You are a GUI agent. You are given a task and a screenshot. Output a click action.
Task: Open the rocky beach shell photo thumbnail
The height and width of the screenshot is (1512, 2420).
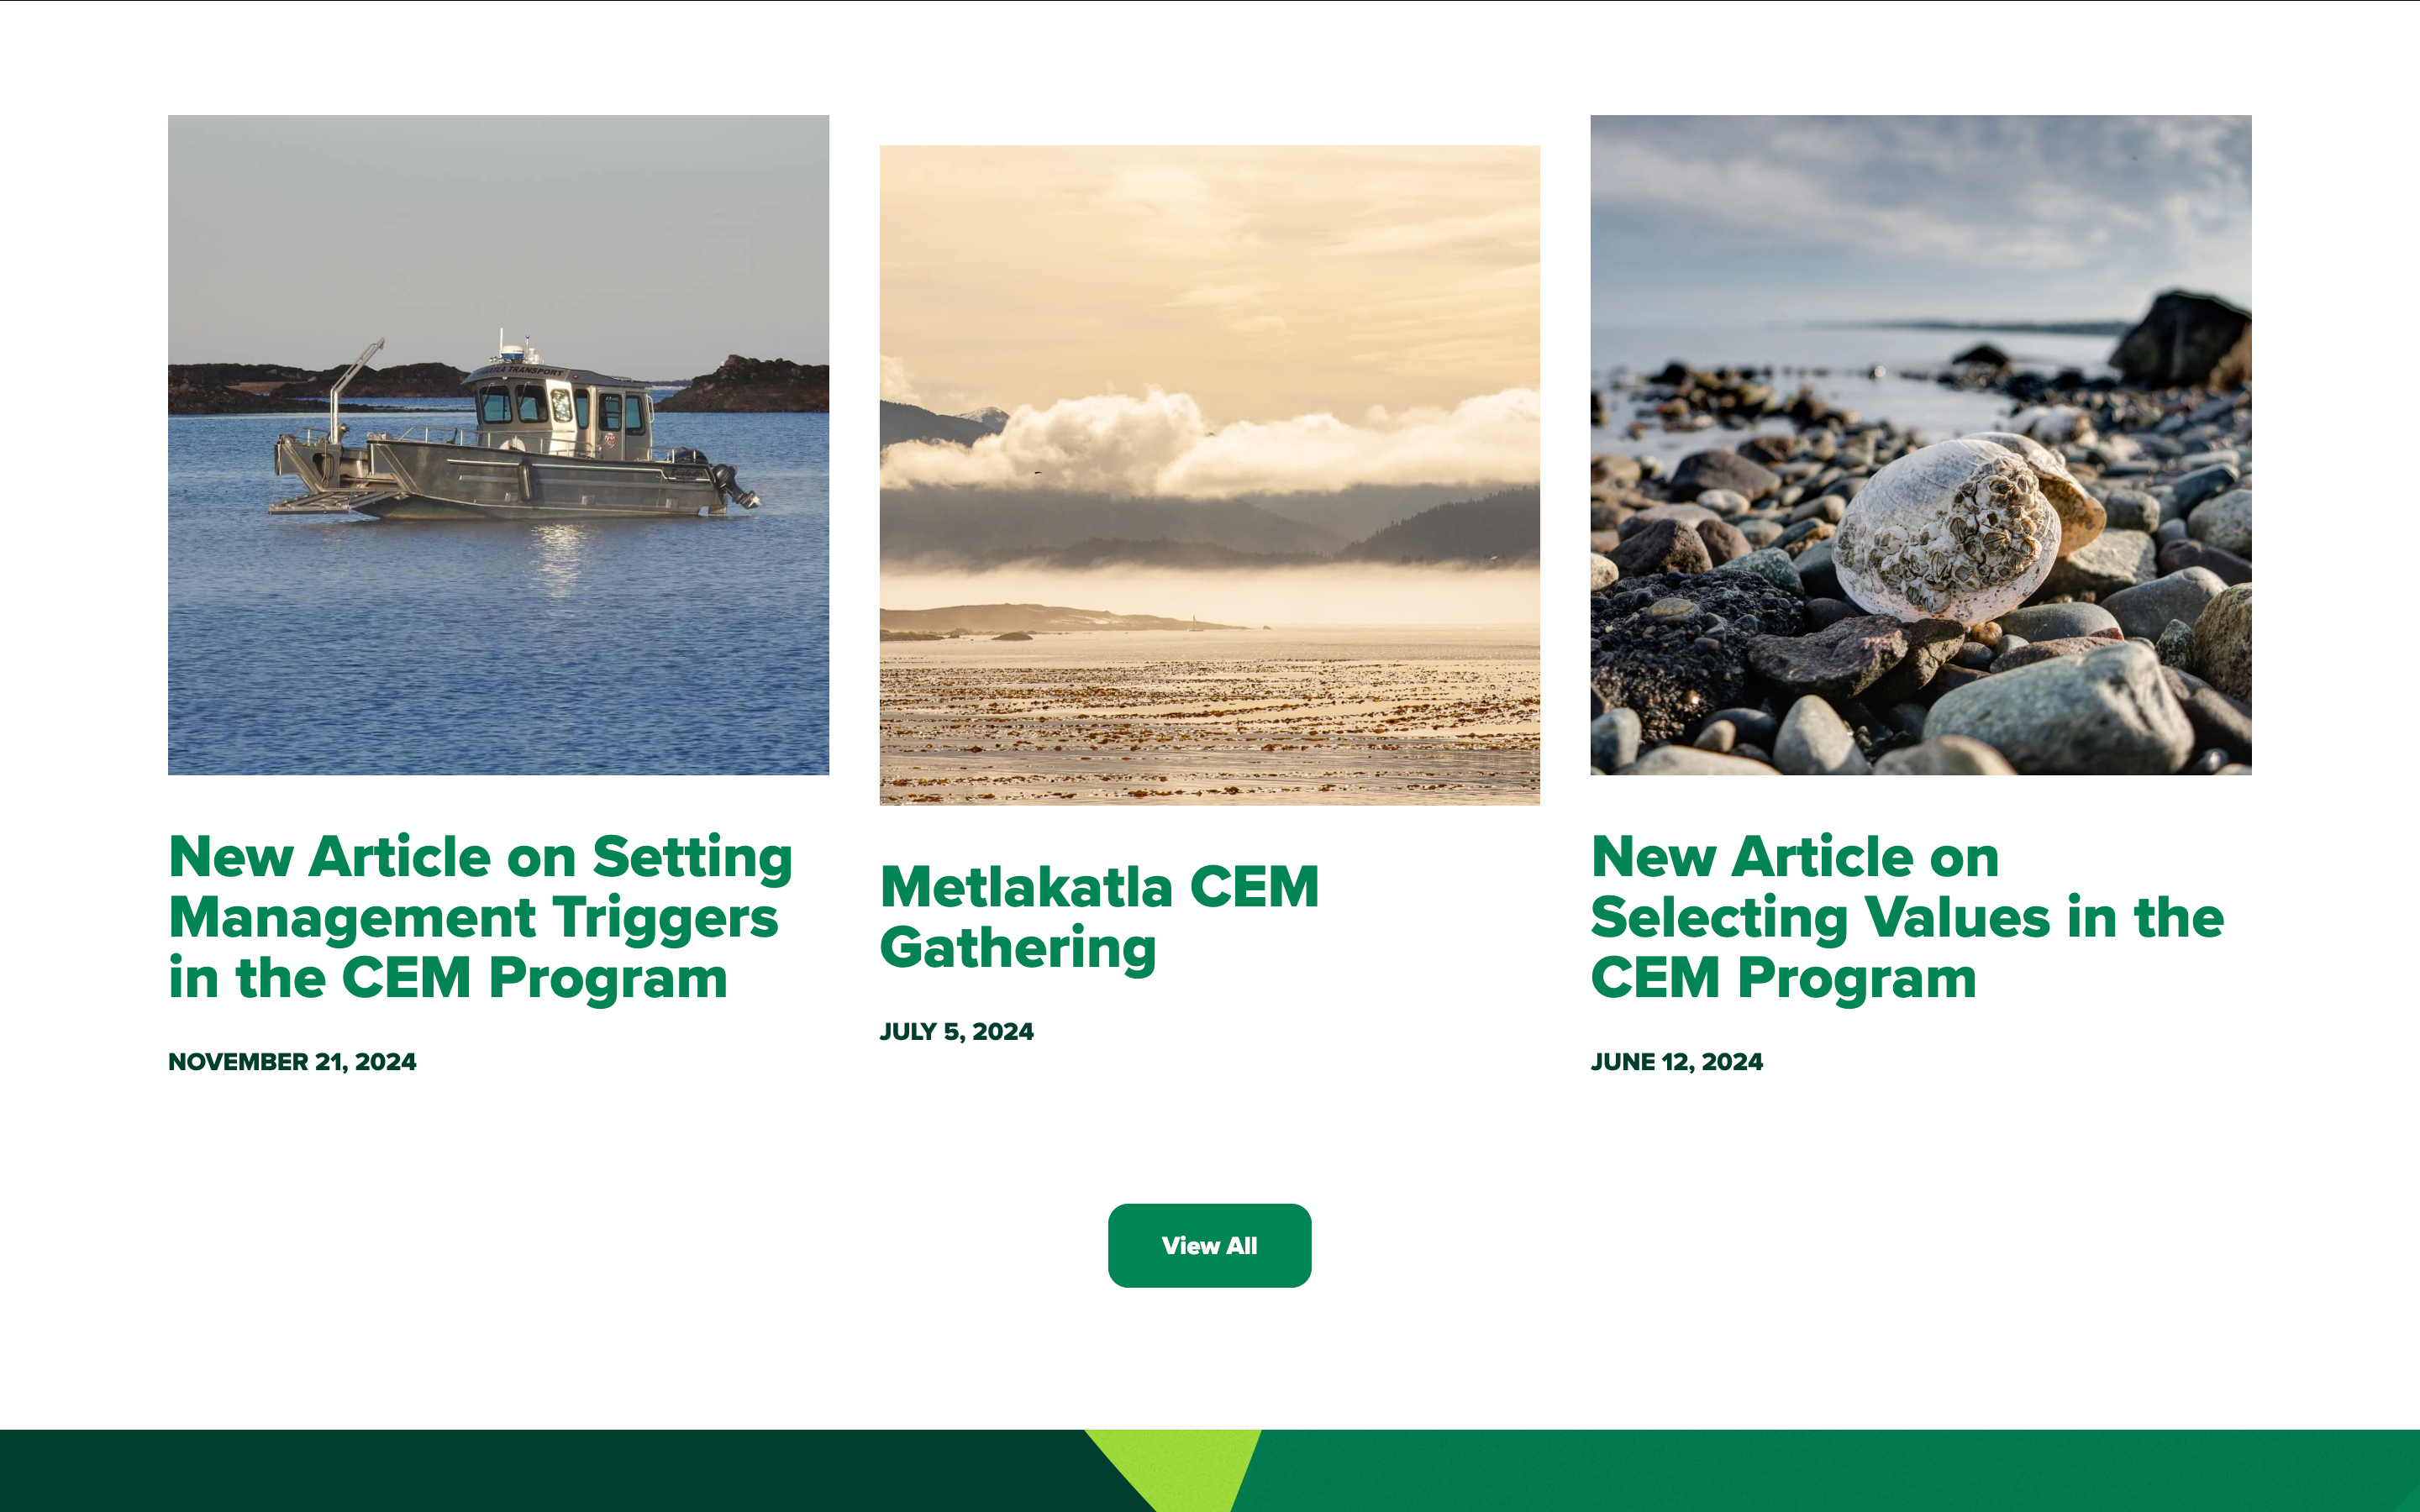(x=1921, y=445)
